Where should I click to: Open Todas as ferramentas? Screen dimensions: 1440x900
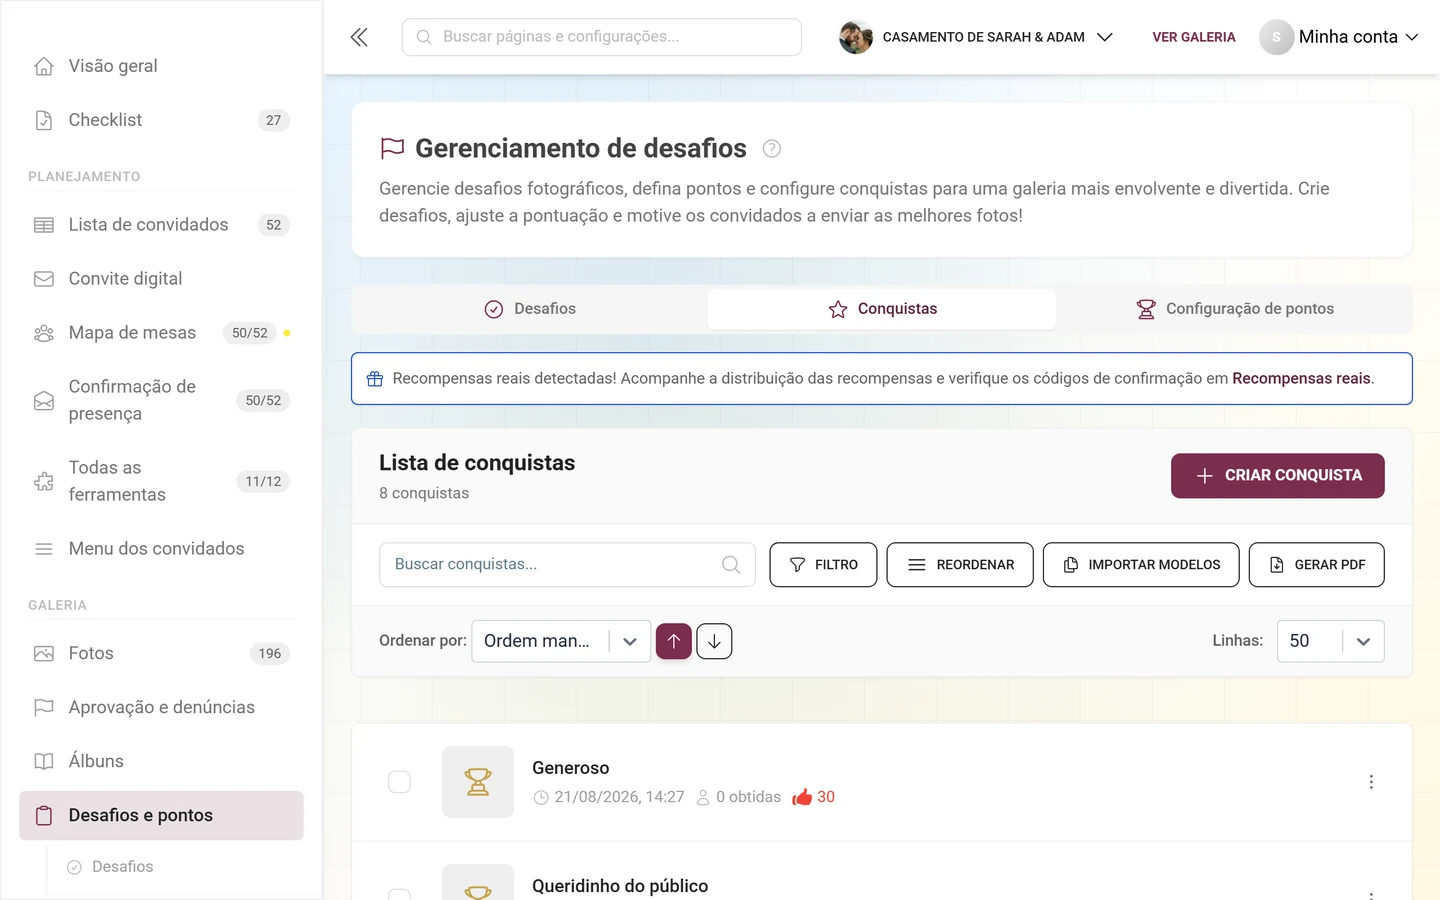(161, 481)
